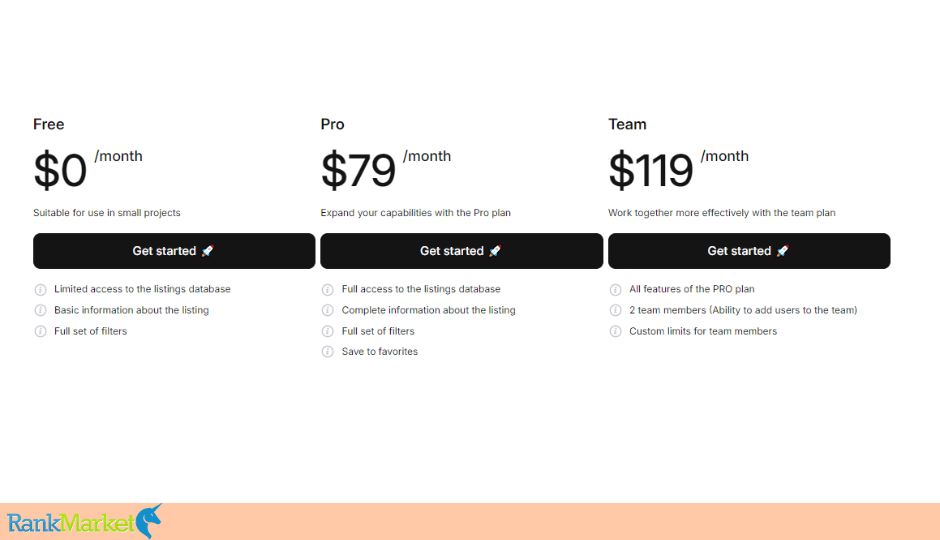This screenshot has height=540, width=940.
Task: Click info icon next to Complete information
Action: (x=327, y=310)
